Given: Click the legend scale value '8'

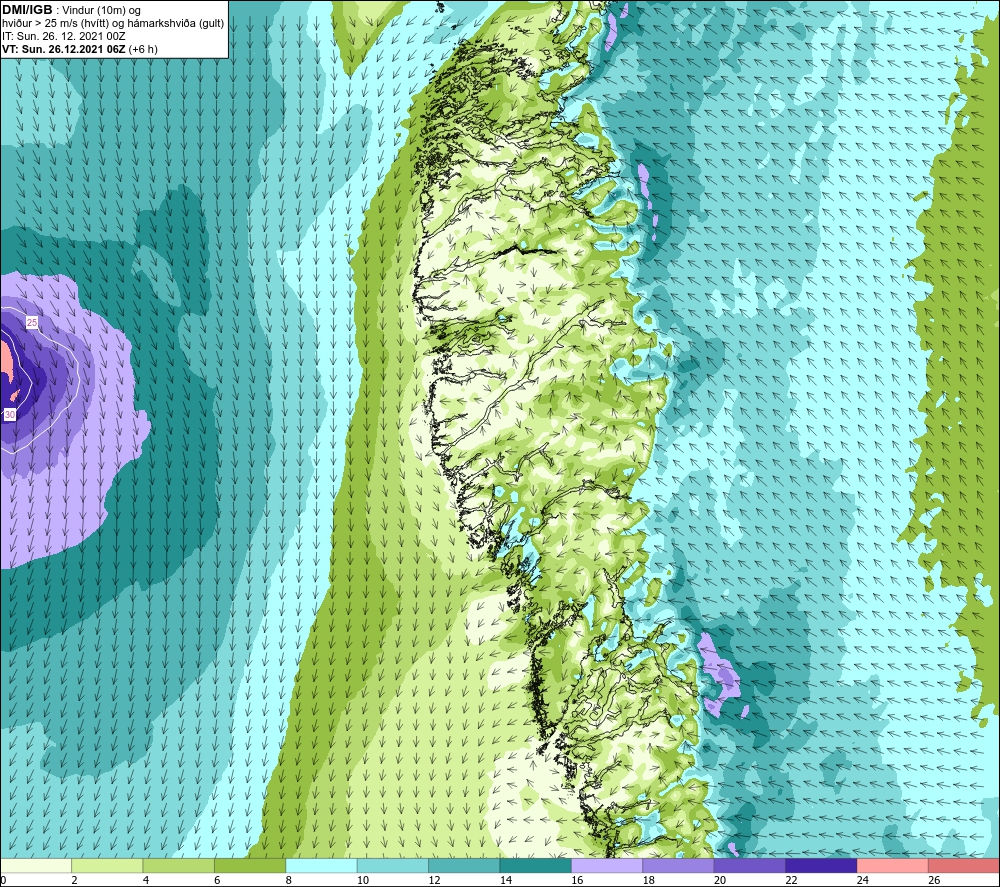Looking at the screenshot, I should [x=289, y=881].
